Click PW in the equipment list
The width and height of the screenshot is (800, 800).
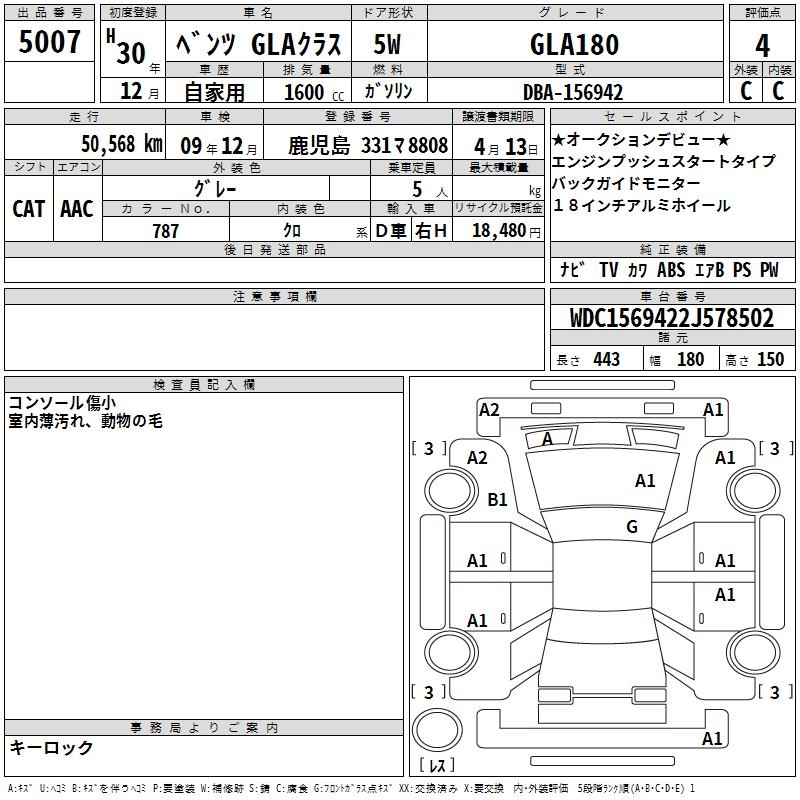point(768,269)
